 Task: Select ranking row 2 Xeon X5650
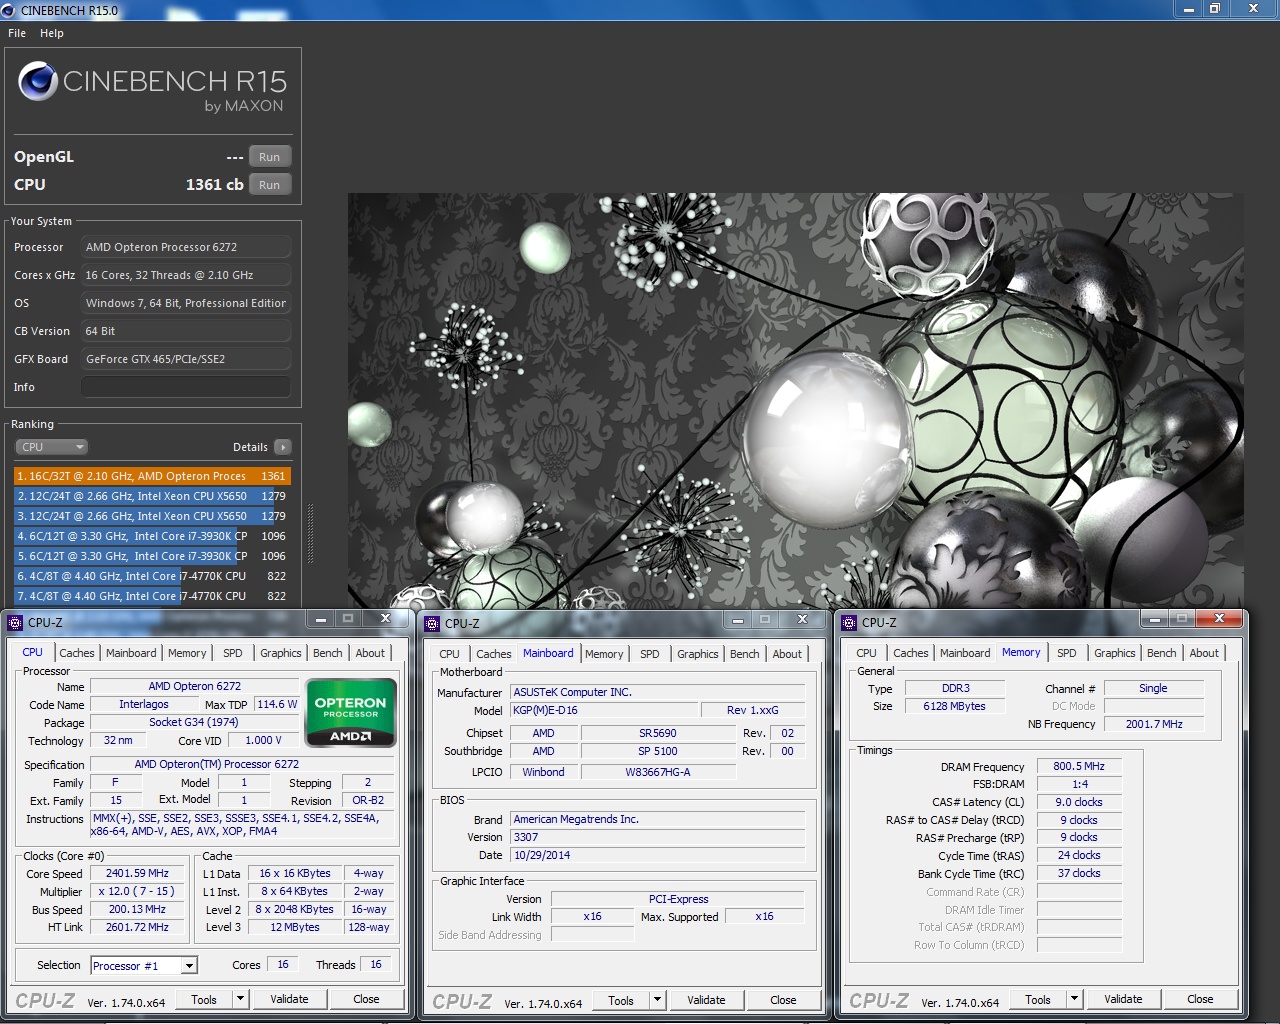pyautogui.click(x=152, y=496)
